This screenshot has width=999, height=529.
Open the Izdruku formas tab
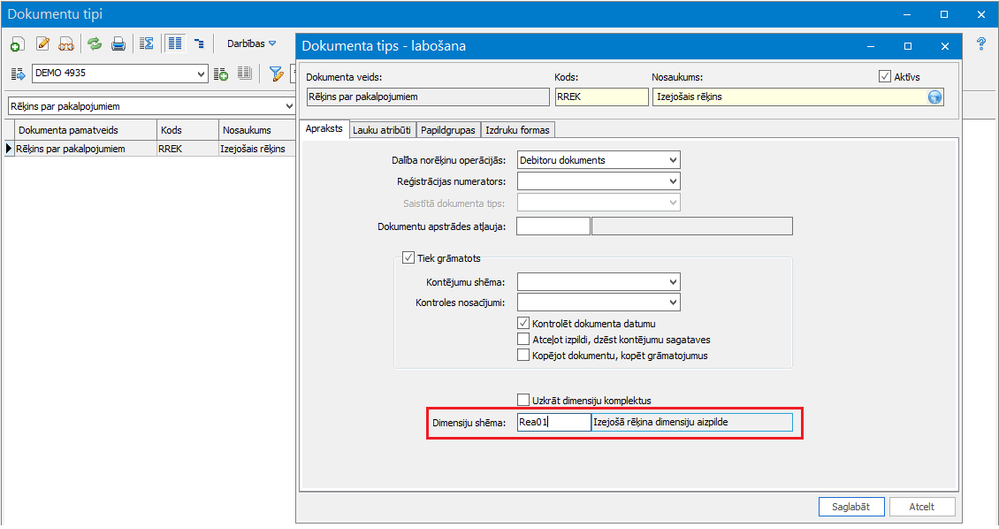click(x=517, y=130)
